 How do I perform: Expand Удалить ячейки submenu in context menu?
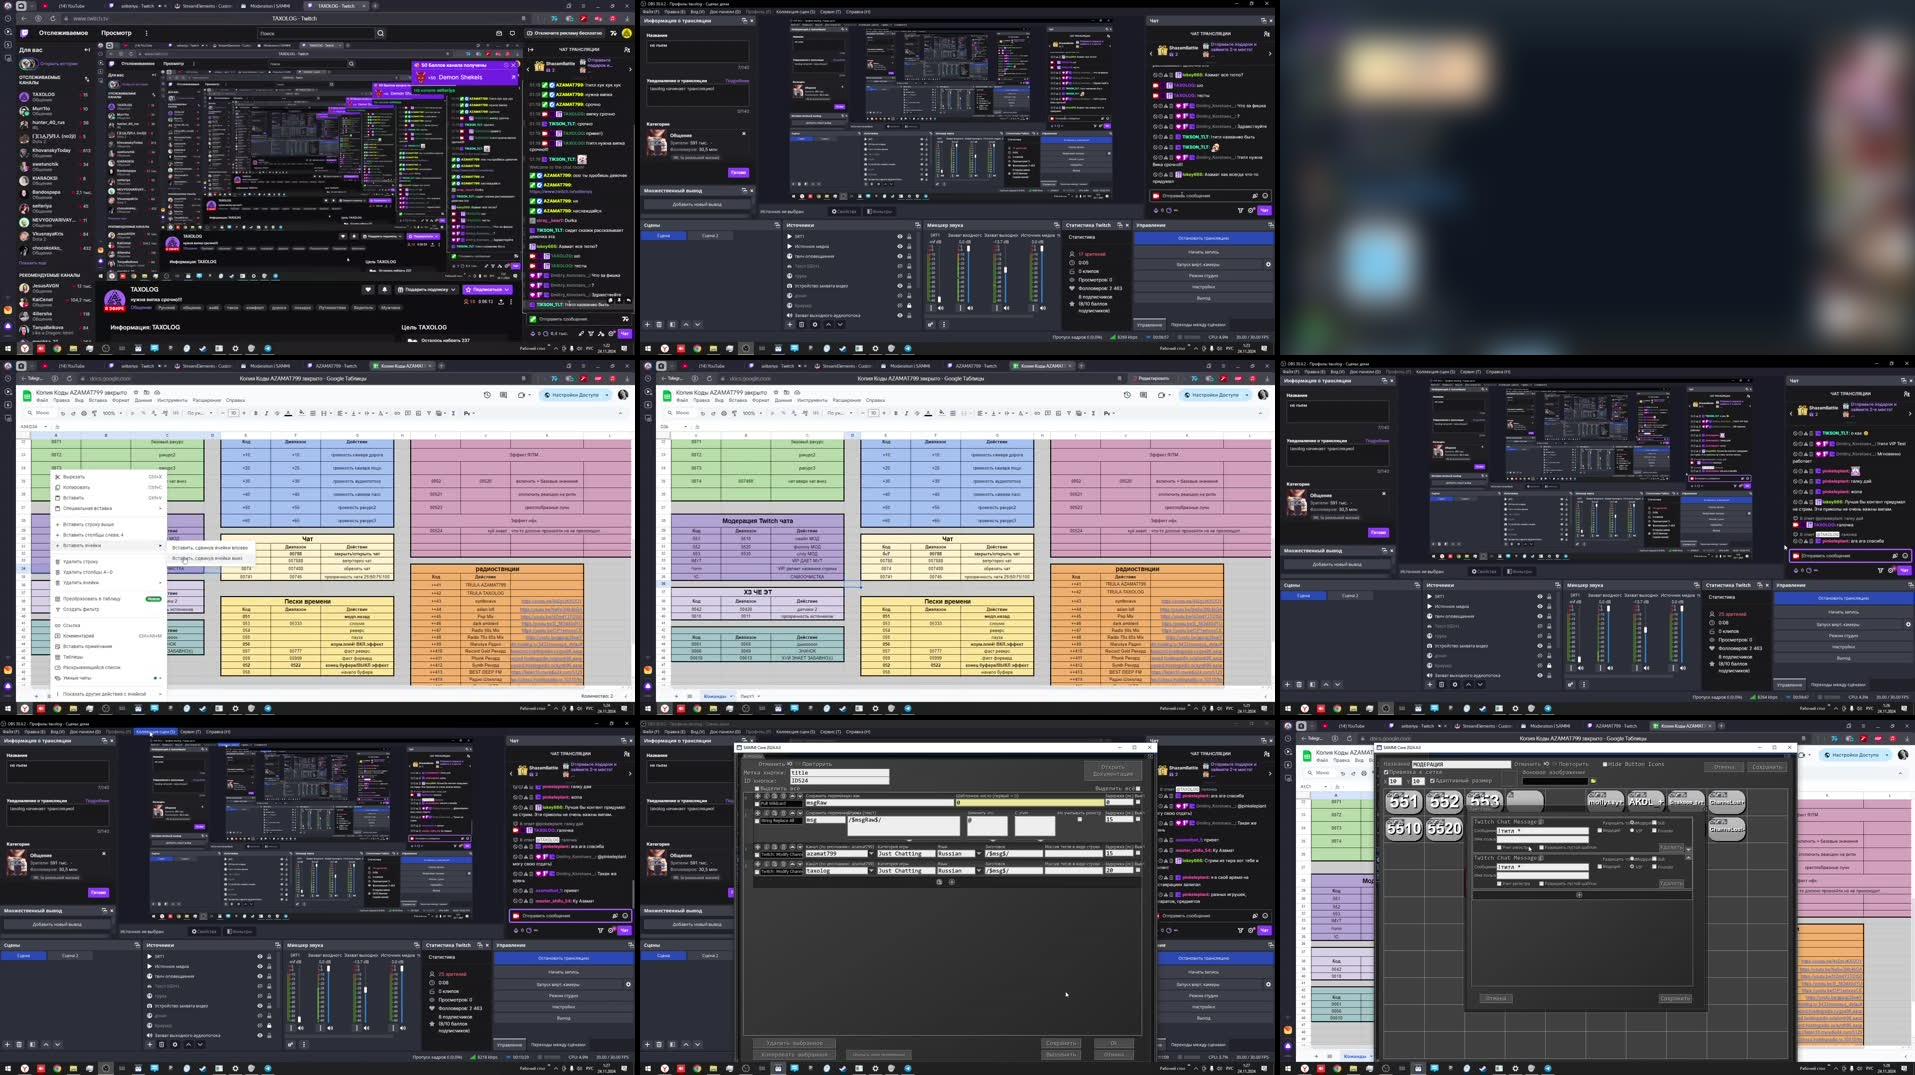[x=108, y=582]
